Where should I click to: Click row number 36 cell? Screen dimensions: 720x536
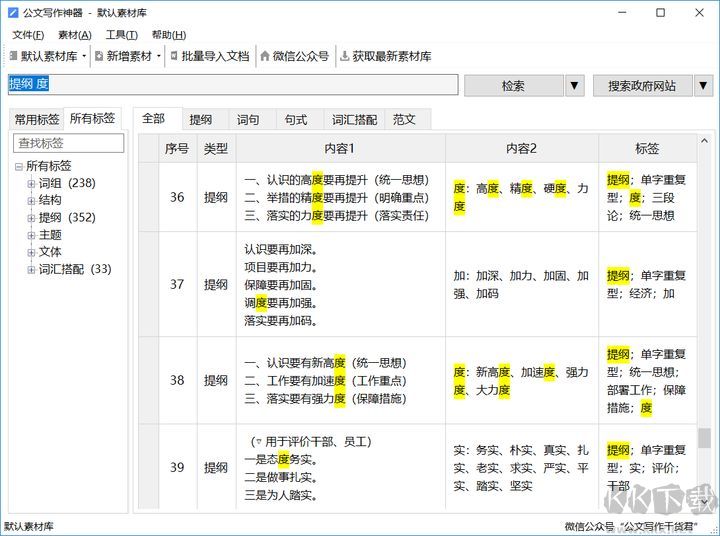pyautogui.click(x=177, y=197)
